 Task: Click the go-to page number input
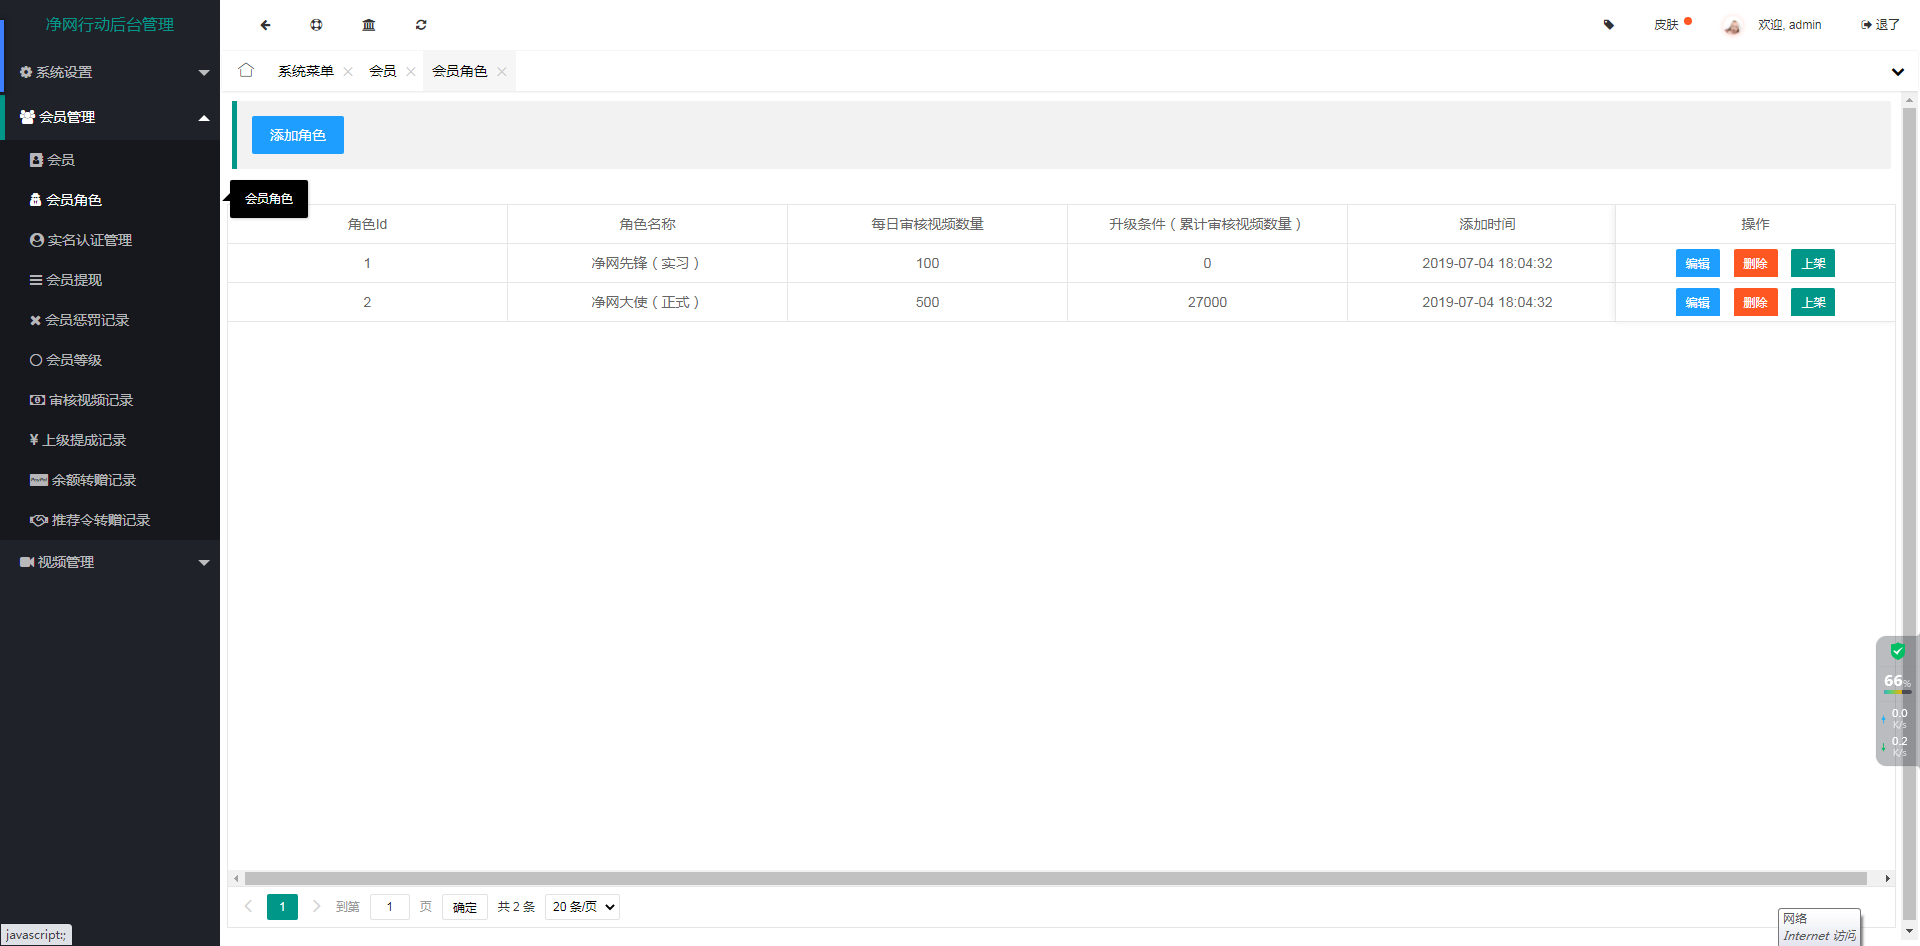coord(390,907)
